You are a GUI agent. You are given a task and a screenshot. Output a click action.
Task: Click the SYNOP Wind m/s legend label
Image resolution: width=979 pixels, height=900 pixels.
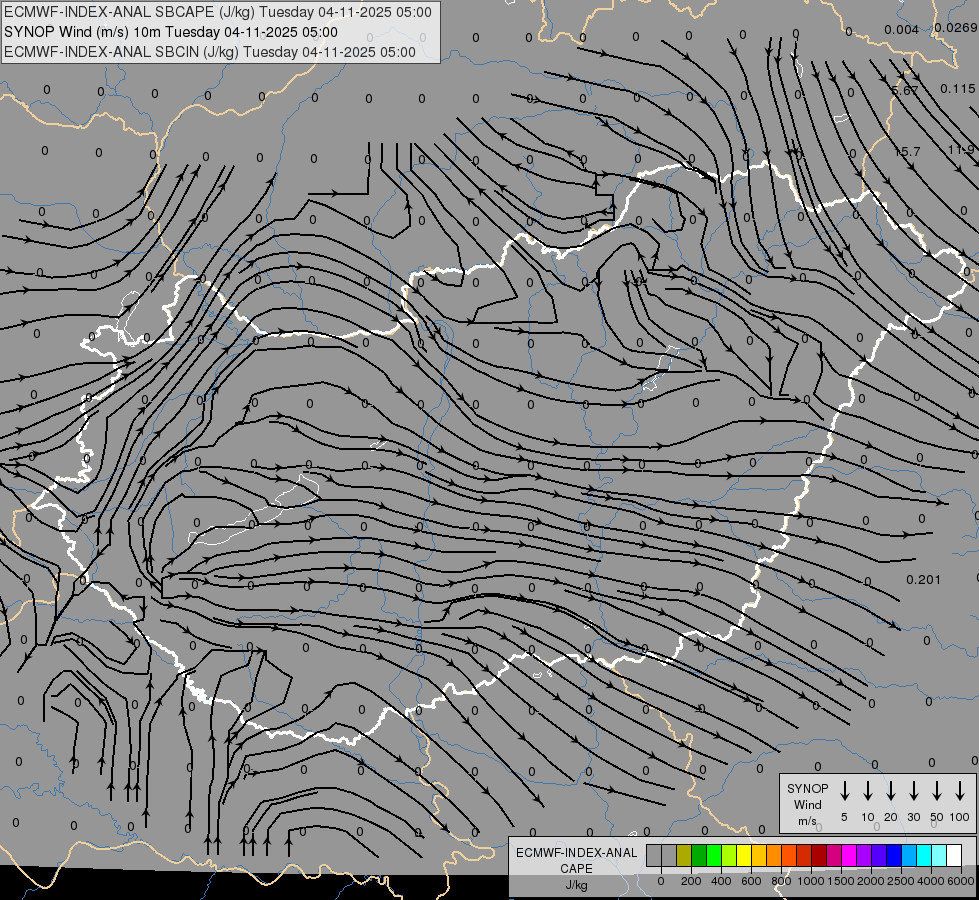[807, 804]
